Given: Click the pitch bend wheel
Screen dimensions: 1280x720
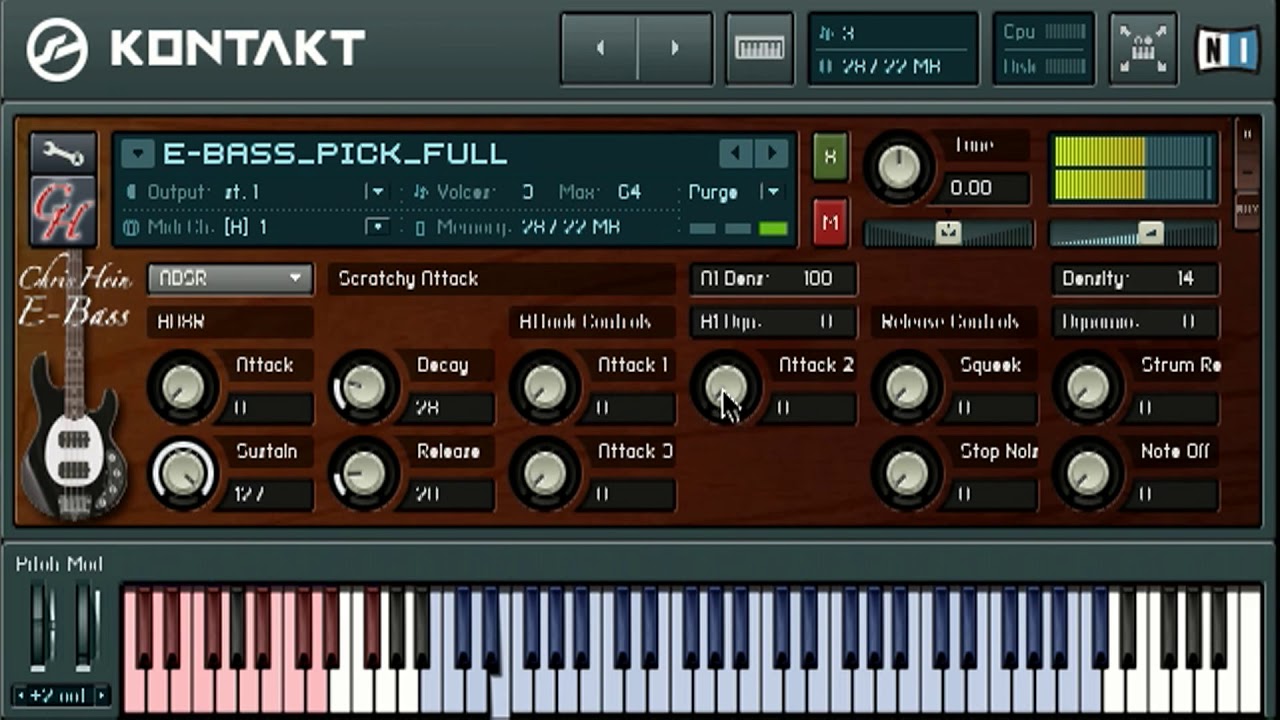Looking at the screenshot, I should (x=39, y=625).
